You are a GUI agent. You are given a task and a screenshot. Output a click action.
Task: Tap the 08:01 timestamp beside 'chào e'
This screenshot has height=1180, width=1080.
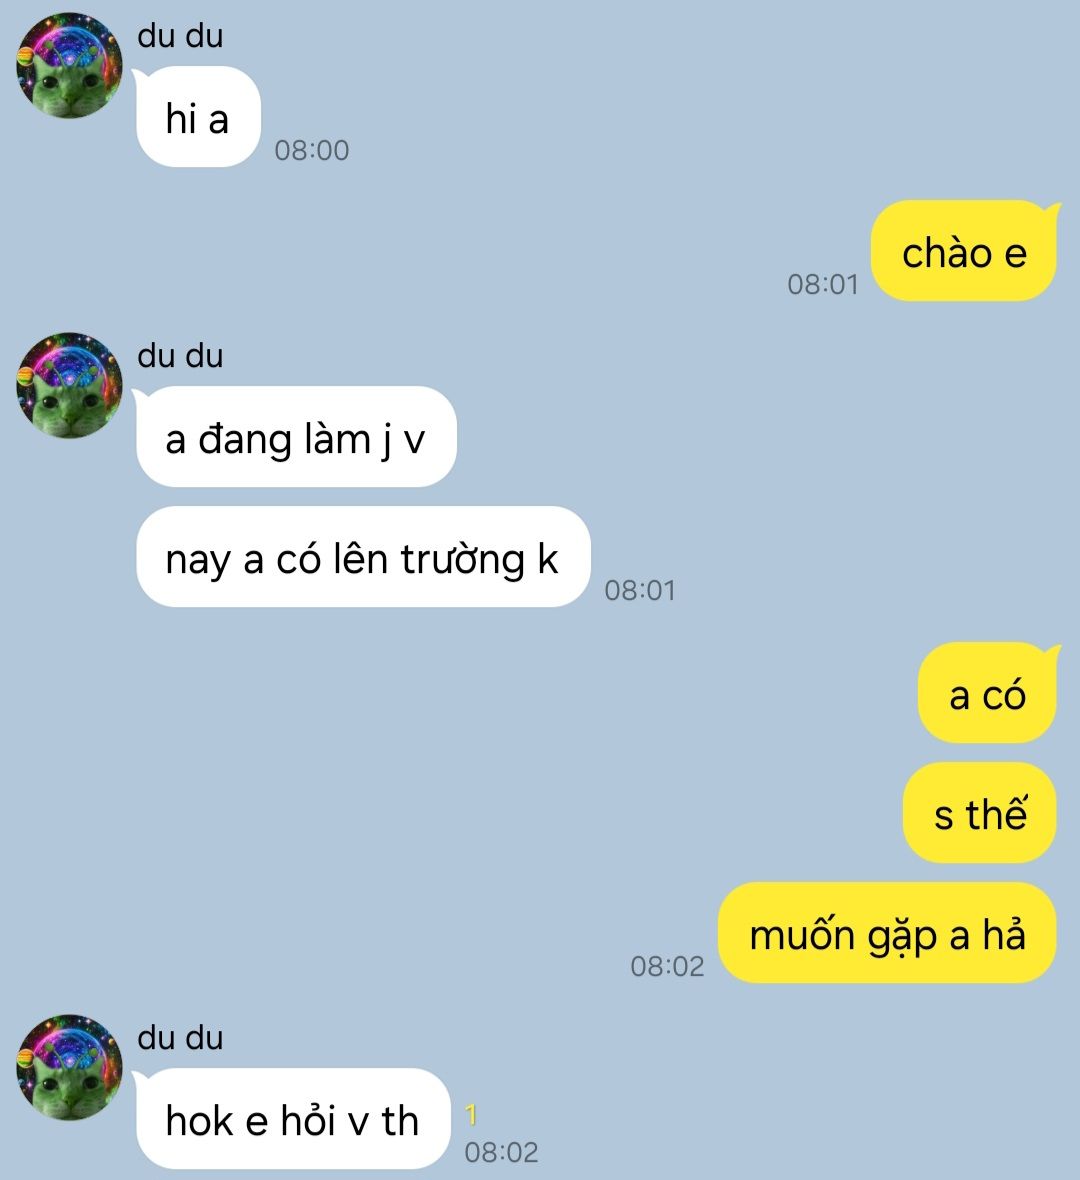point(823,284)
